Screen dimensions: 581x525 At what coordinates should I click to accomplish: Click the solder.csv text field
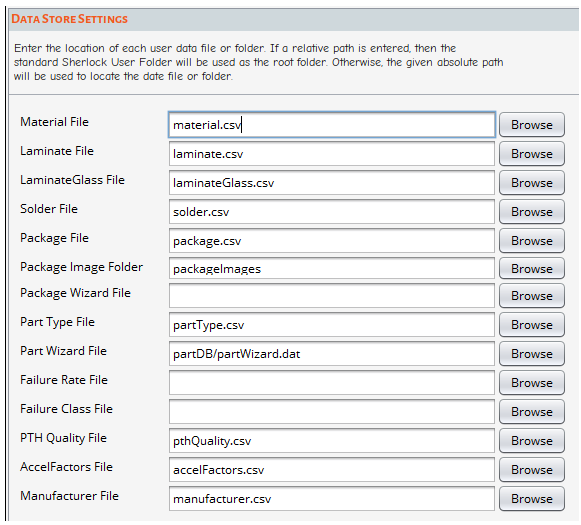(x=332, y=212)
